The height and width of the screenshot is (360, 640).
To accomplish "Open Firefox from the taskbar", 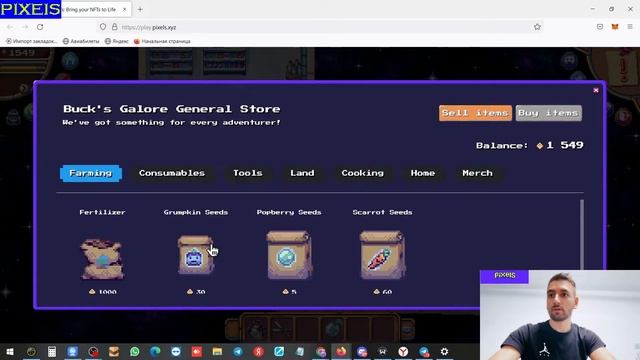I will pyautogui.click(x=341, y=351).
